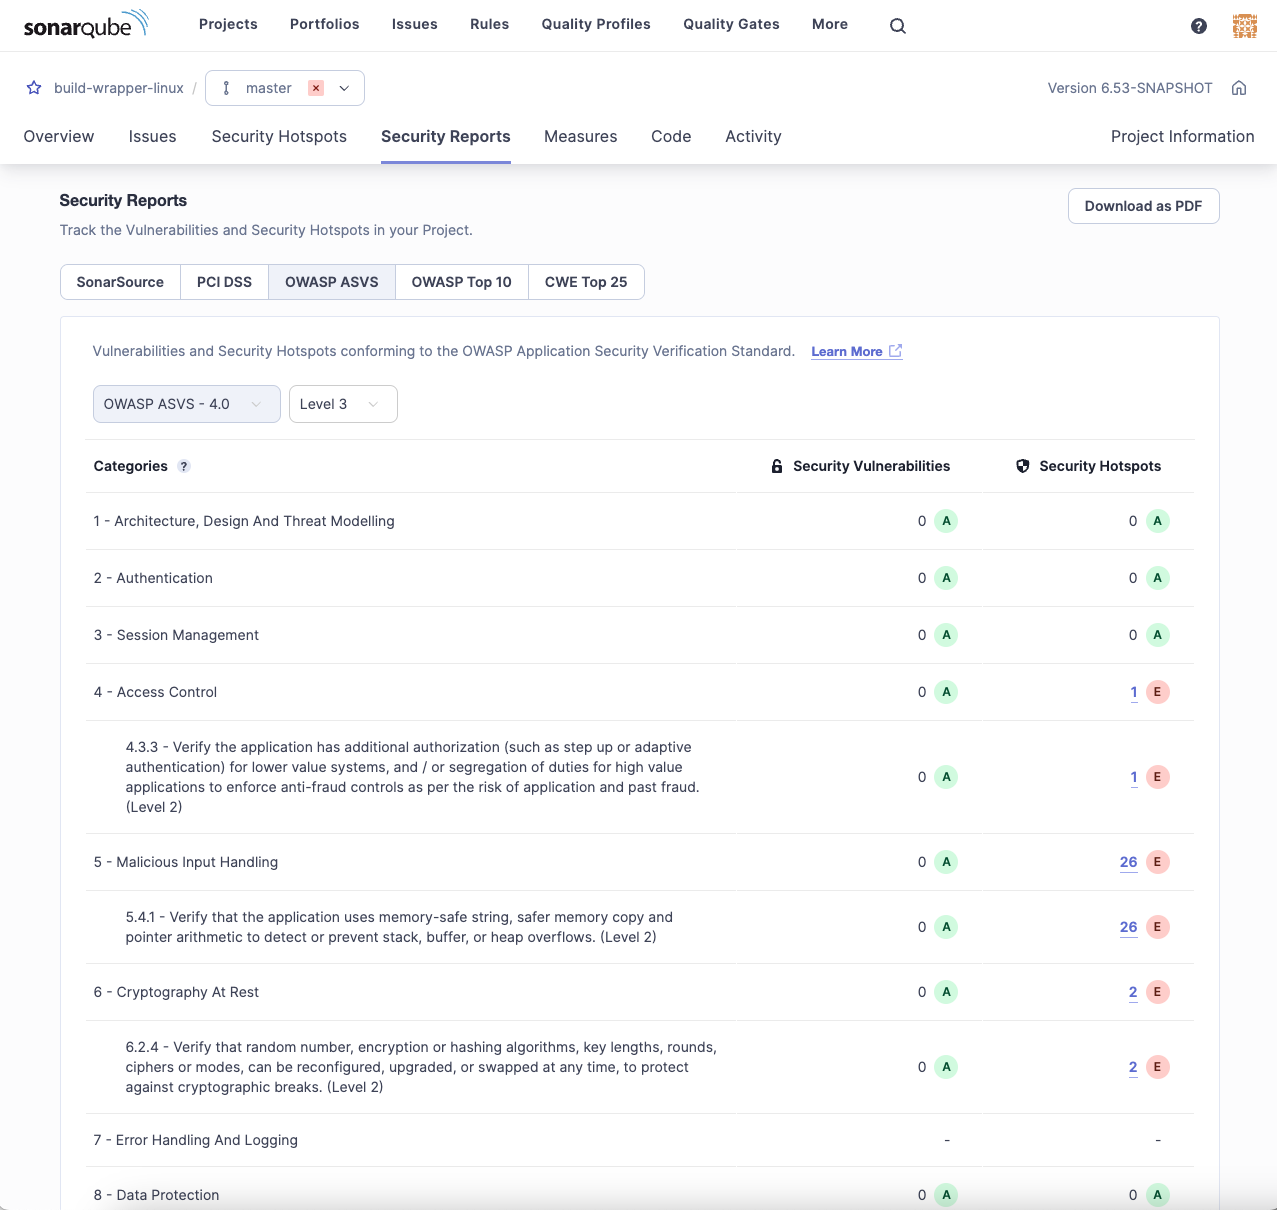Click the shield icon in Security Hotspots header

[1022, 465]
